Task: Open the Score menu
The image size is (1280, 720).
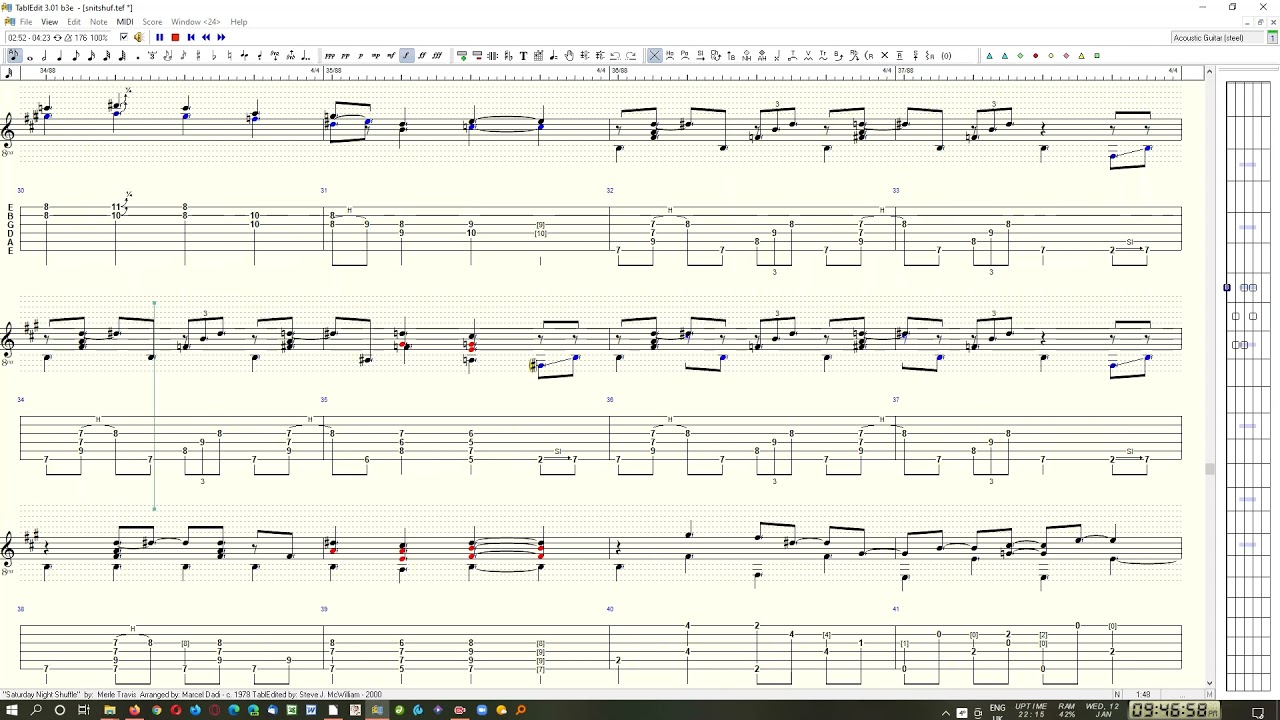Action: pos(152,22)
